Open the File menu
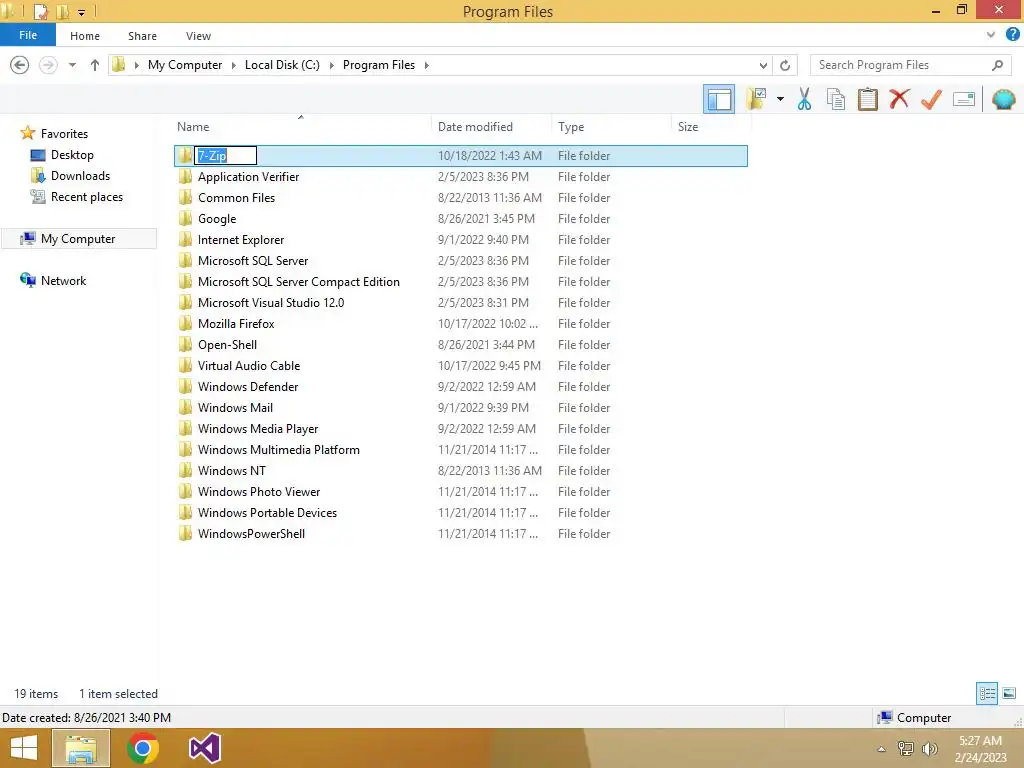The height and width of the screenshot is (768, 1024). 27,35
